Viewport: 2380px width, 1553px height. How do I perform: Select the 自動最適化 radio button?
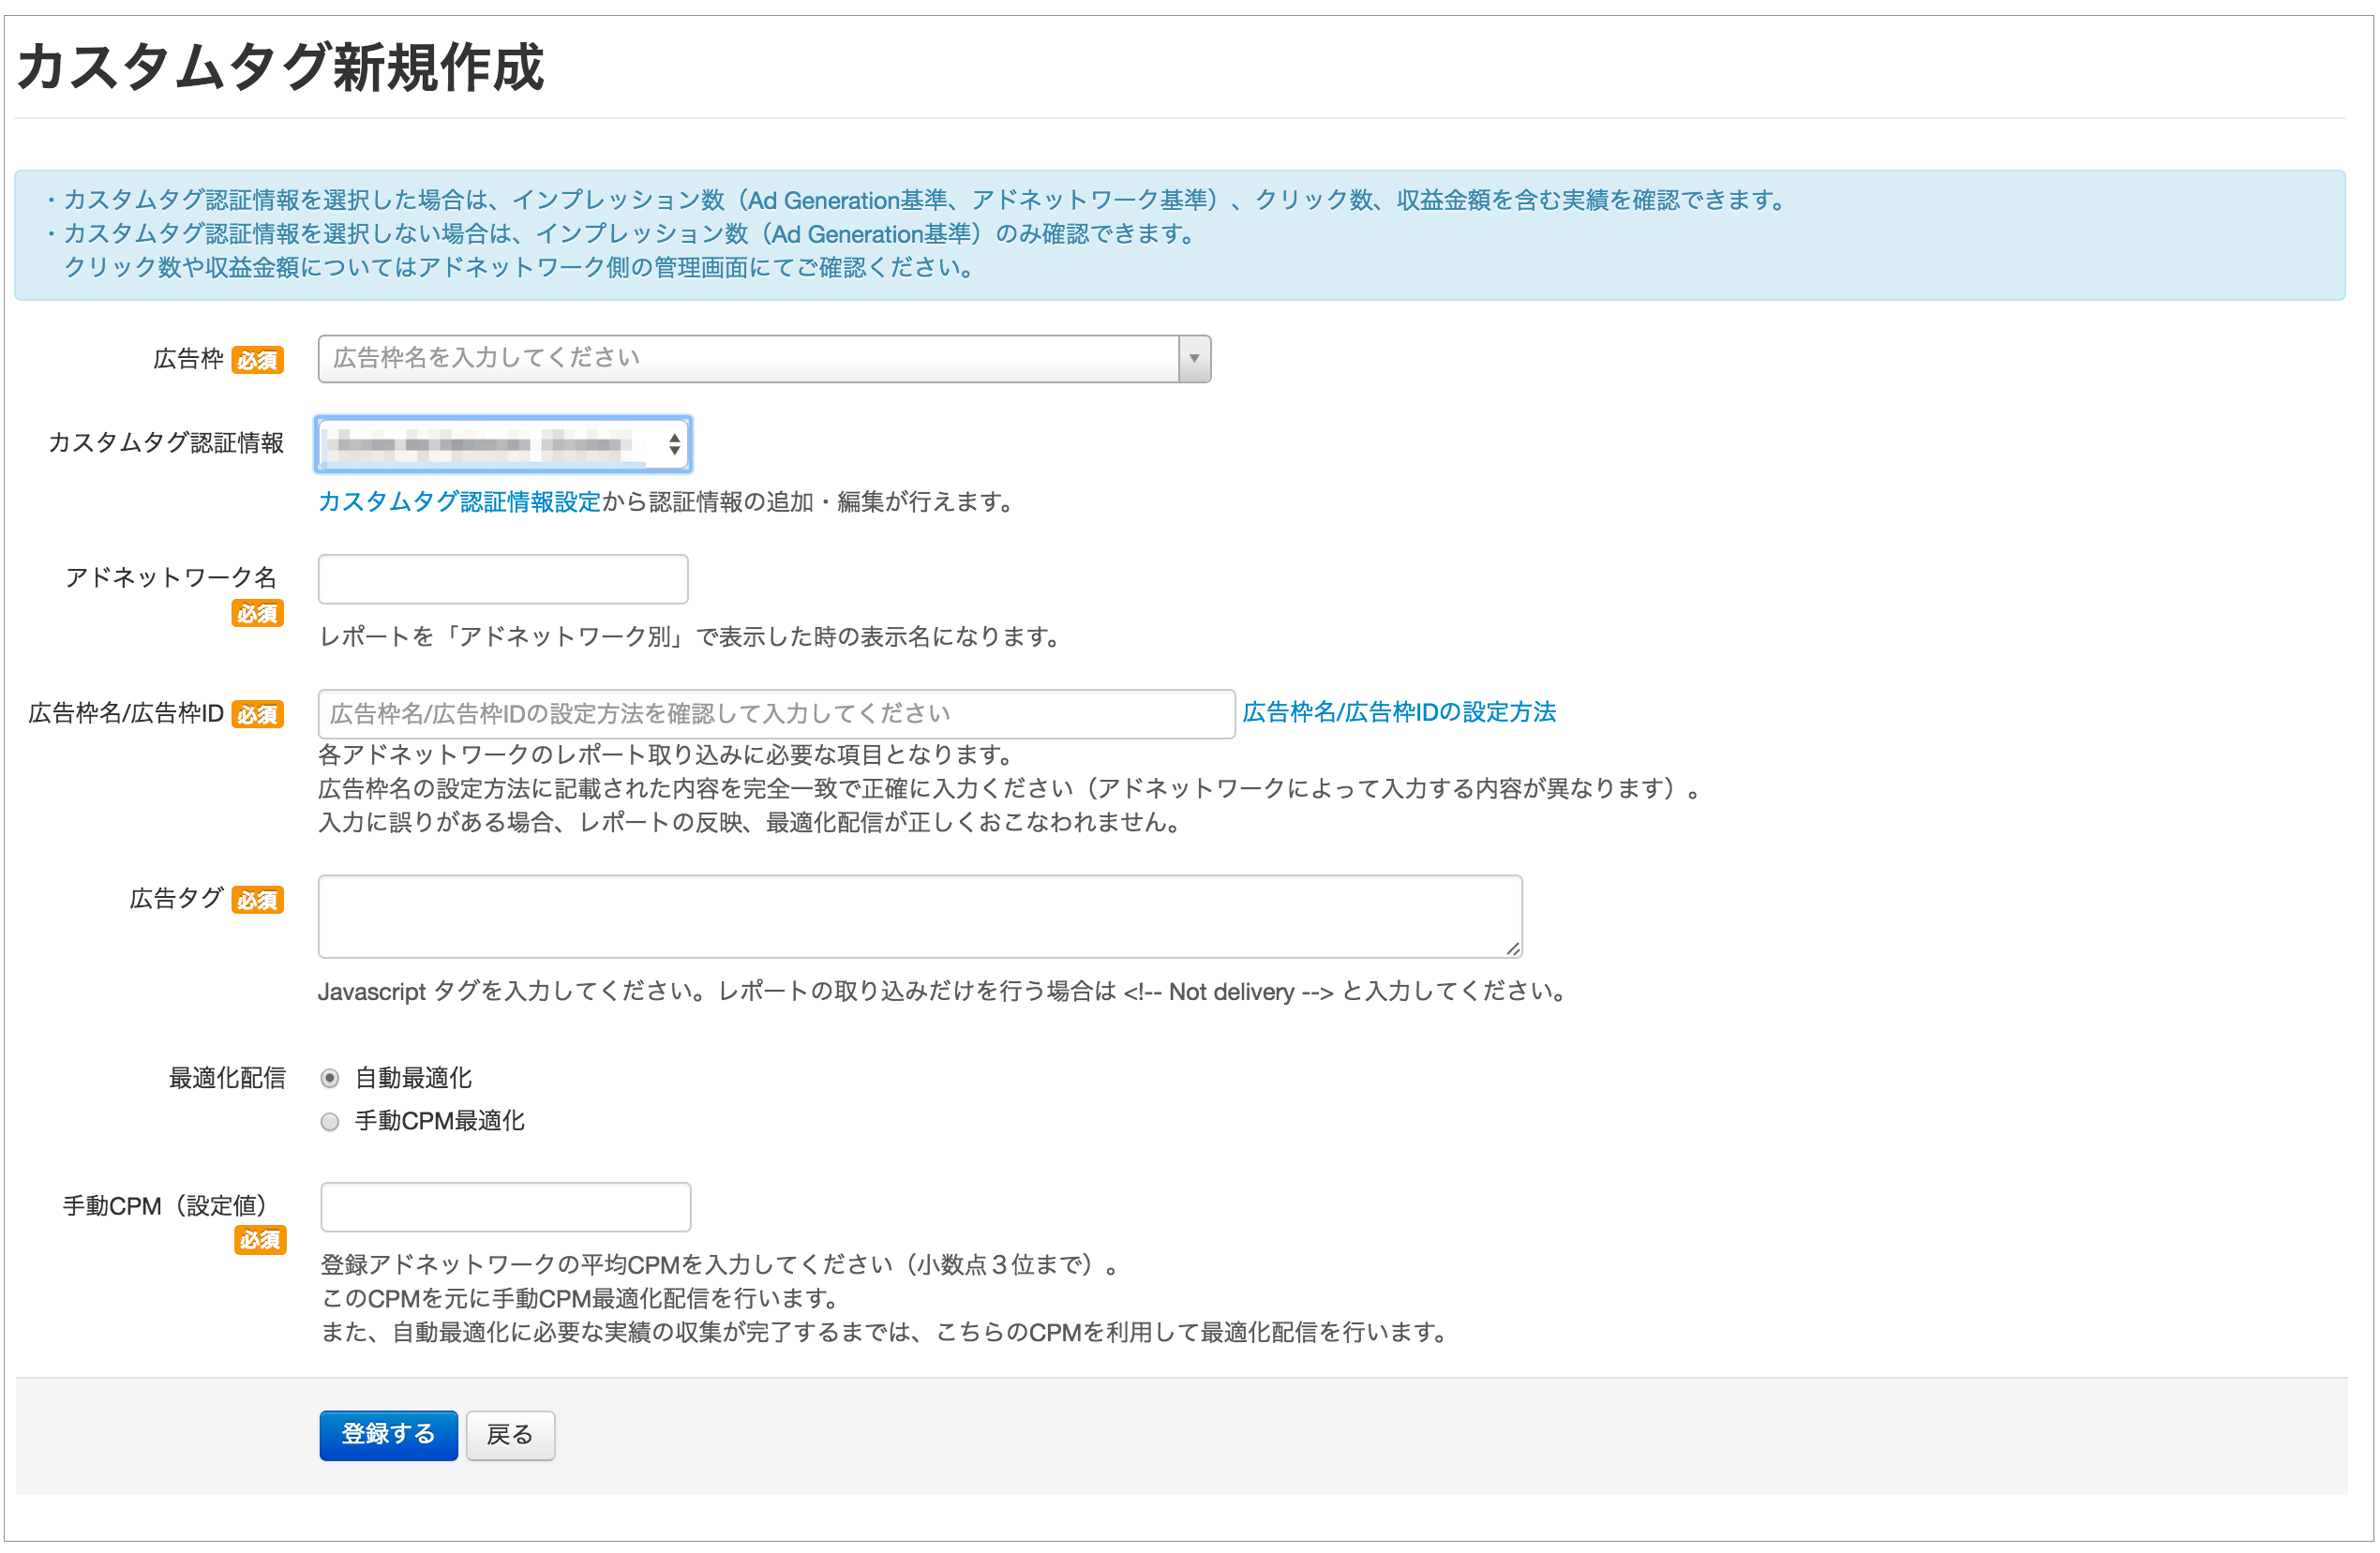330,1078
